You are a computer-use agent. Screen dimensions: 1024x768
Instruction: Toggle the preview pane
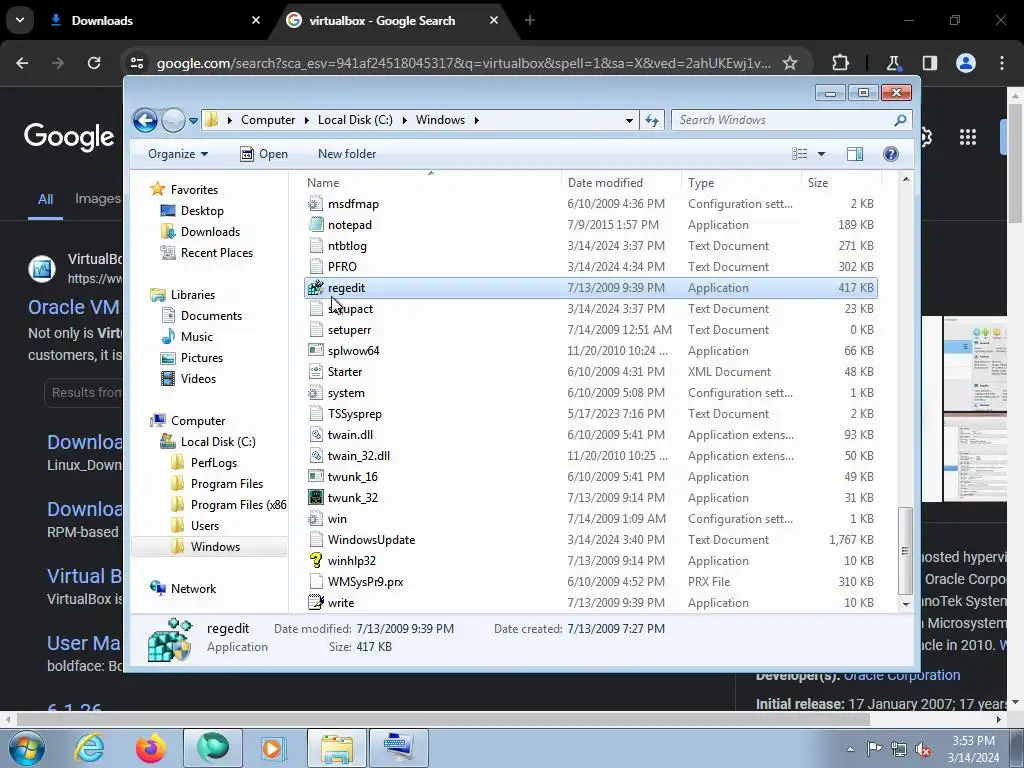855,154
